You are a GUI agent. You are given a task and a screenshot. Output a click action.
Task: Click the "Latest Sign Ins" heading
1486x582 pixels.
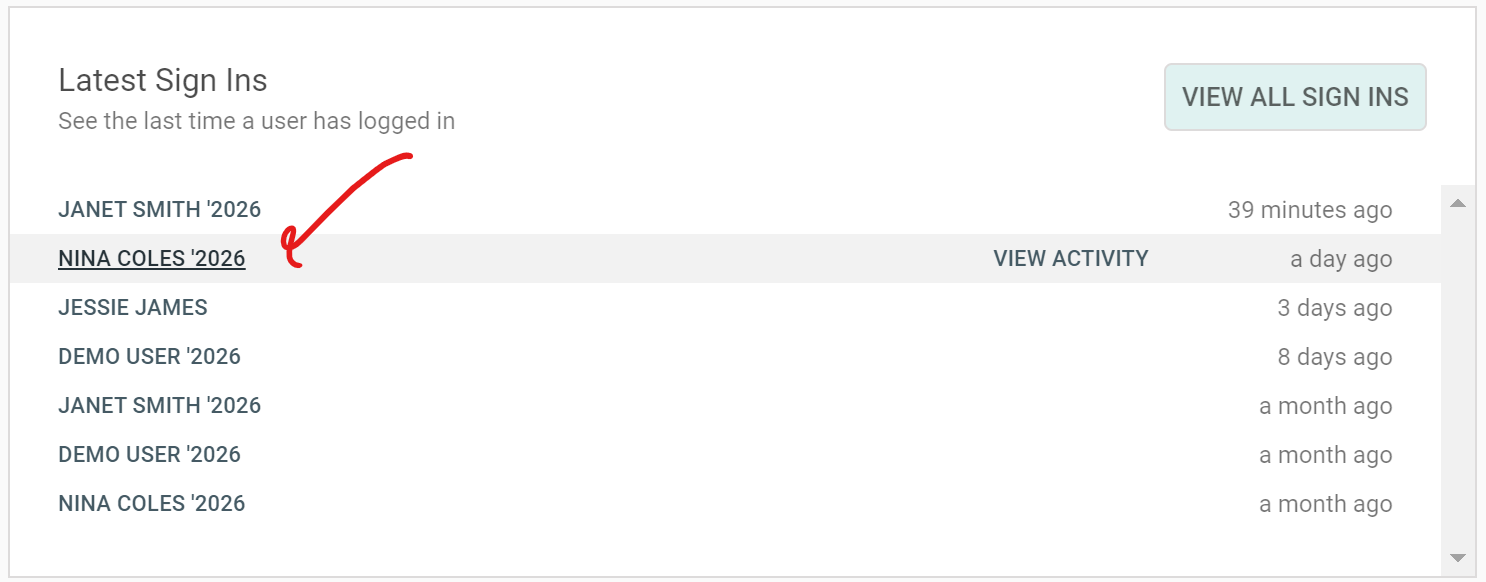[163, 80]
